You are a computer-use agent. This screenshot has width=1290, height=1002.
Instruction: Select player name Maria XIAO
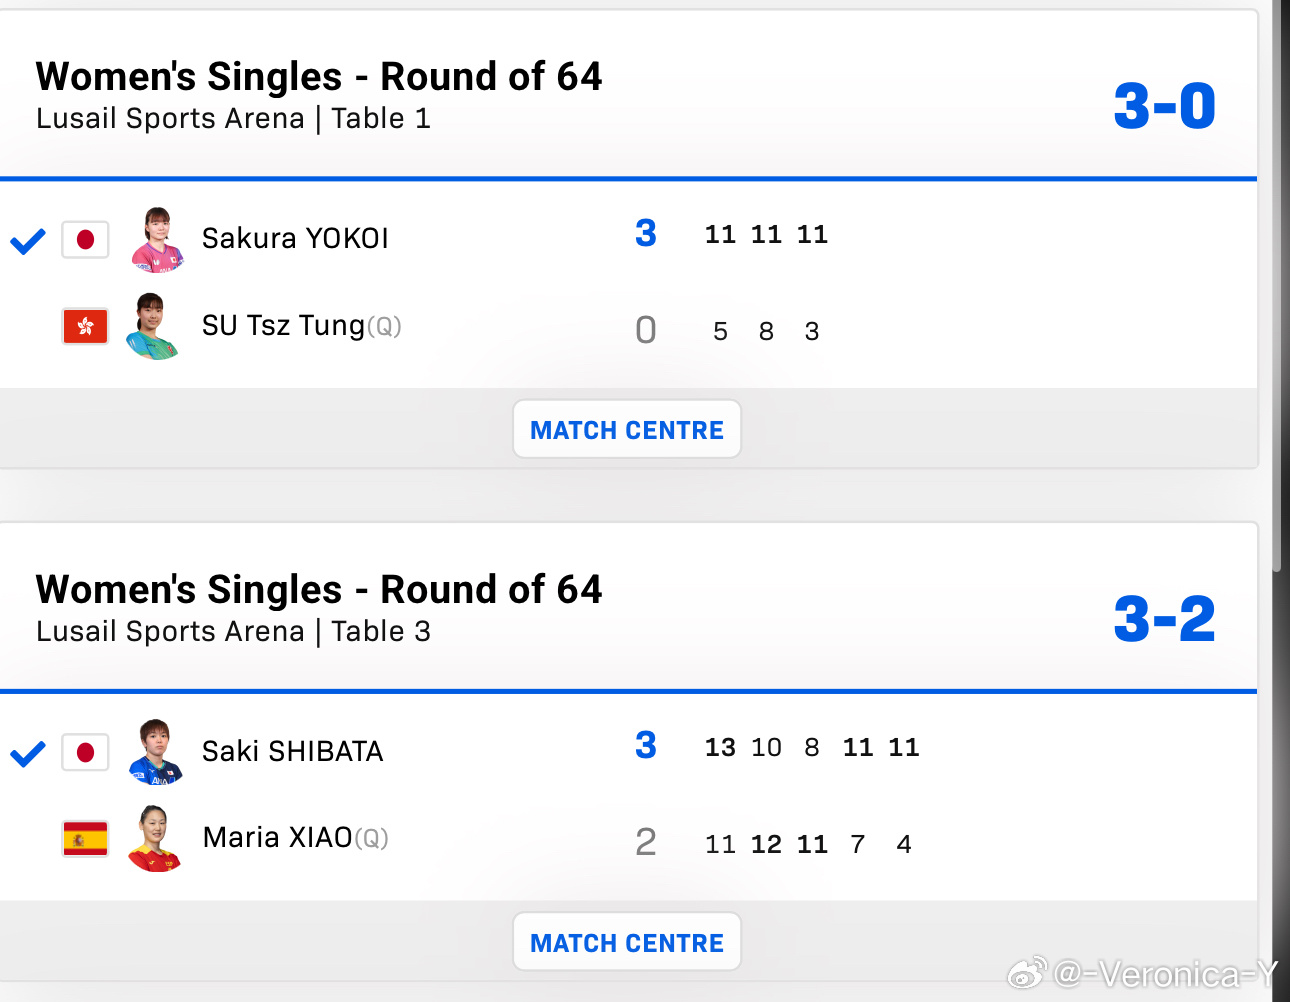278,838
